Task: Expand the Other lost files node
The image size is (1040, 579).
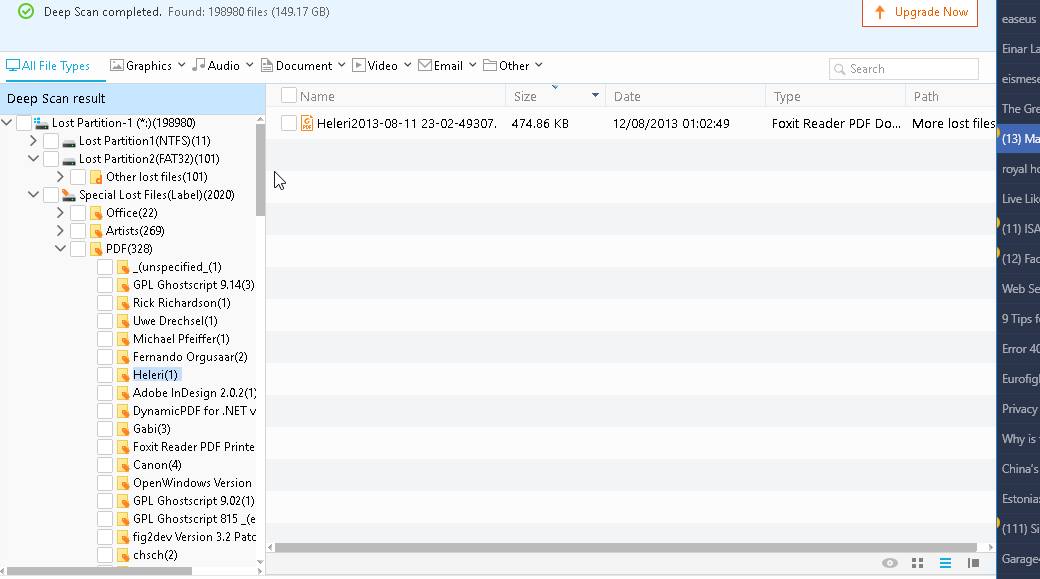Action: click(60, 177)
